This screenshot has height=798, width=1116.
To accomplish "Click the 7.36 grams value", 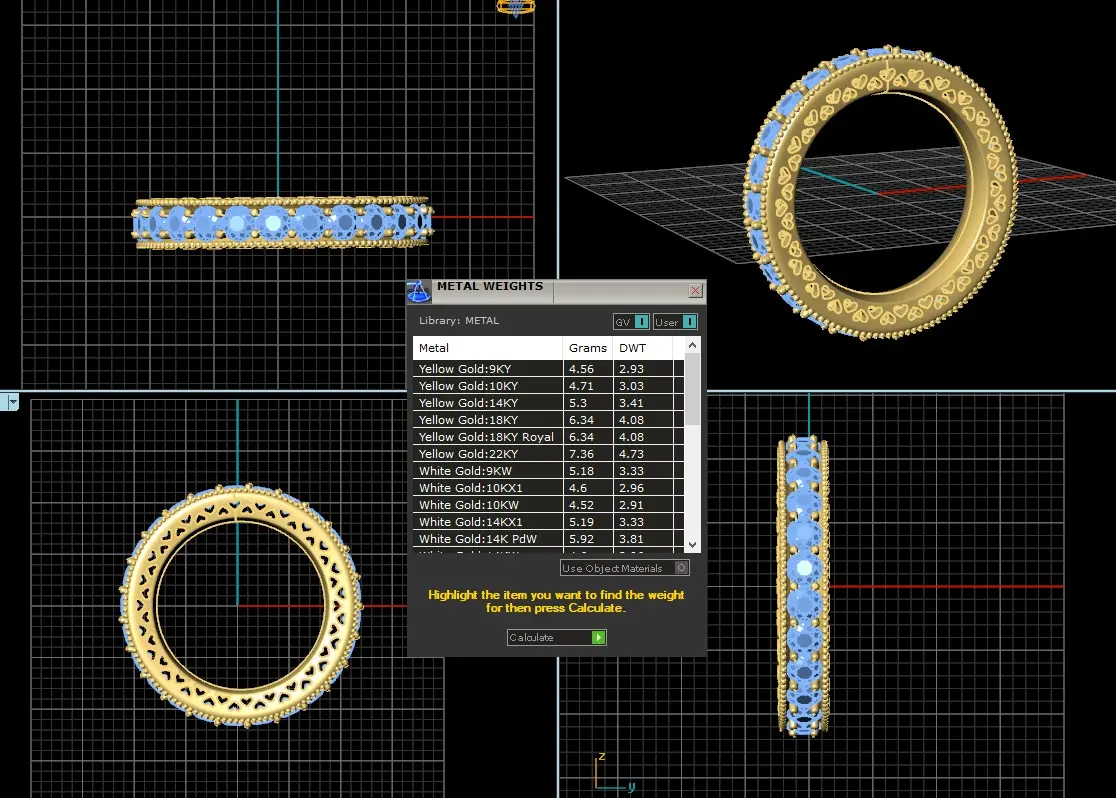I will 581,454.
